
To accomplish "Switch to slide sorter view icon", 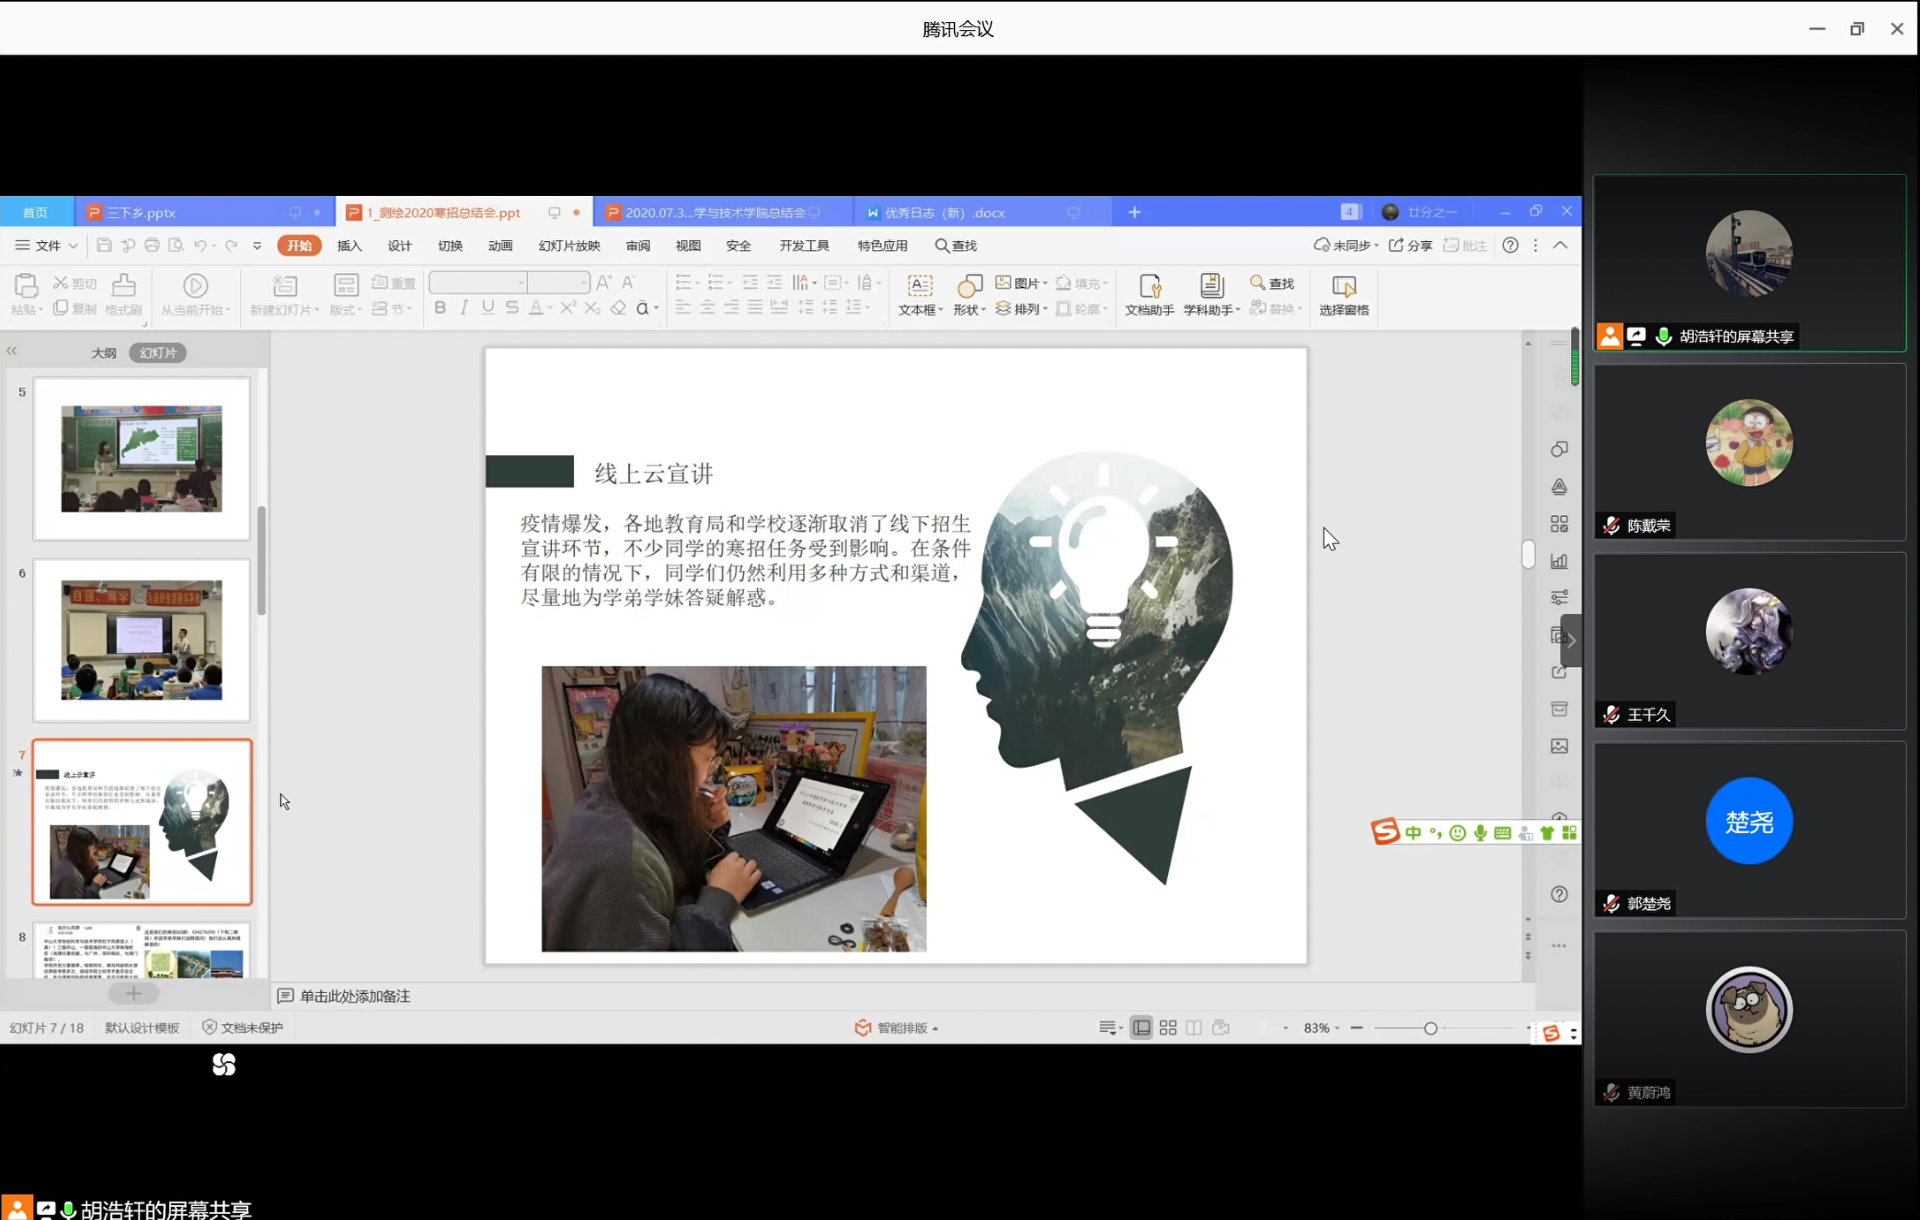I will click(x=1168, y=1028).
